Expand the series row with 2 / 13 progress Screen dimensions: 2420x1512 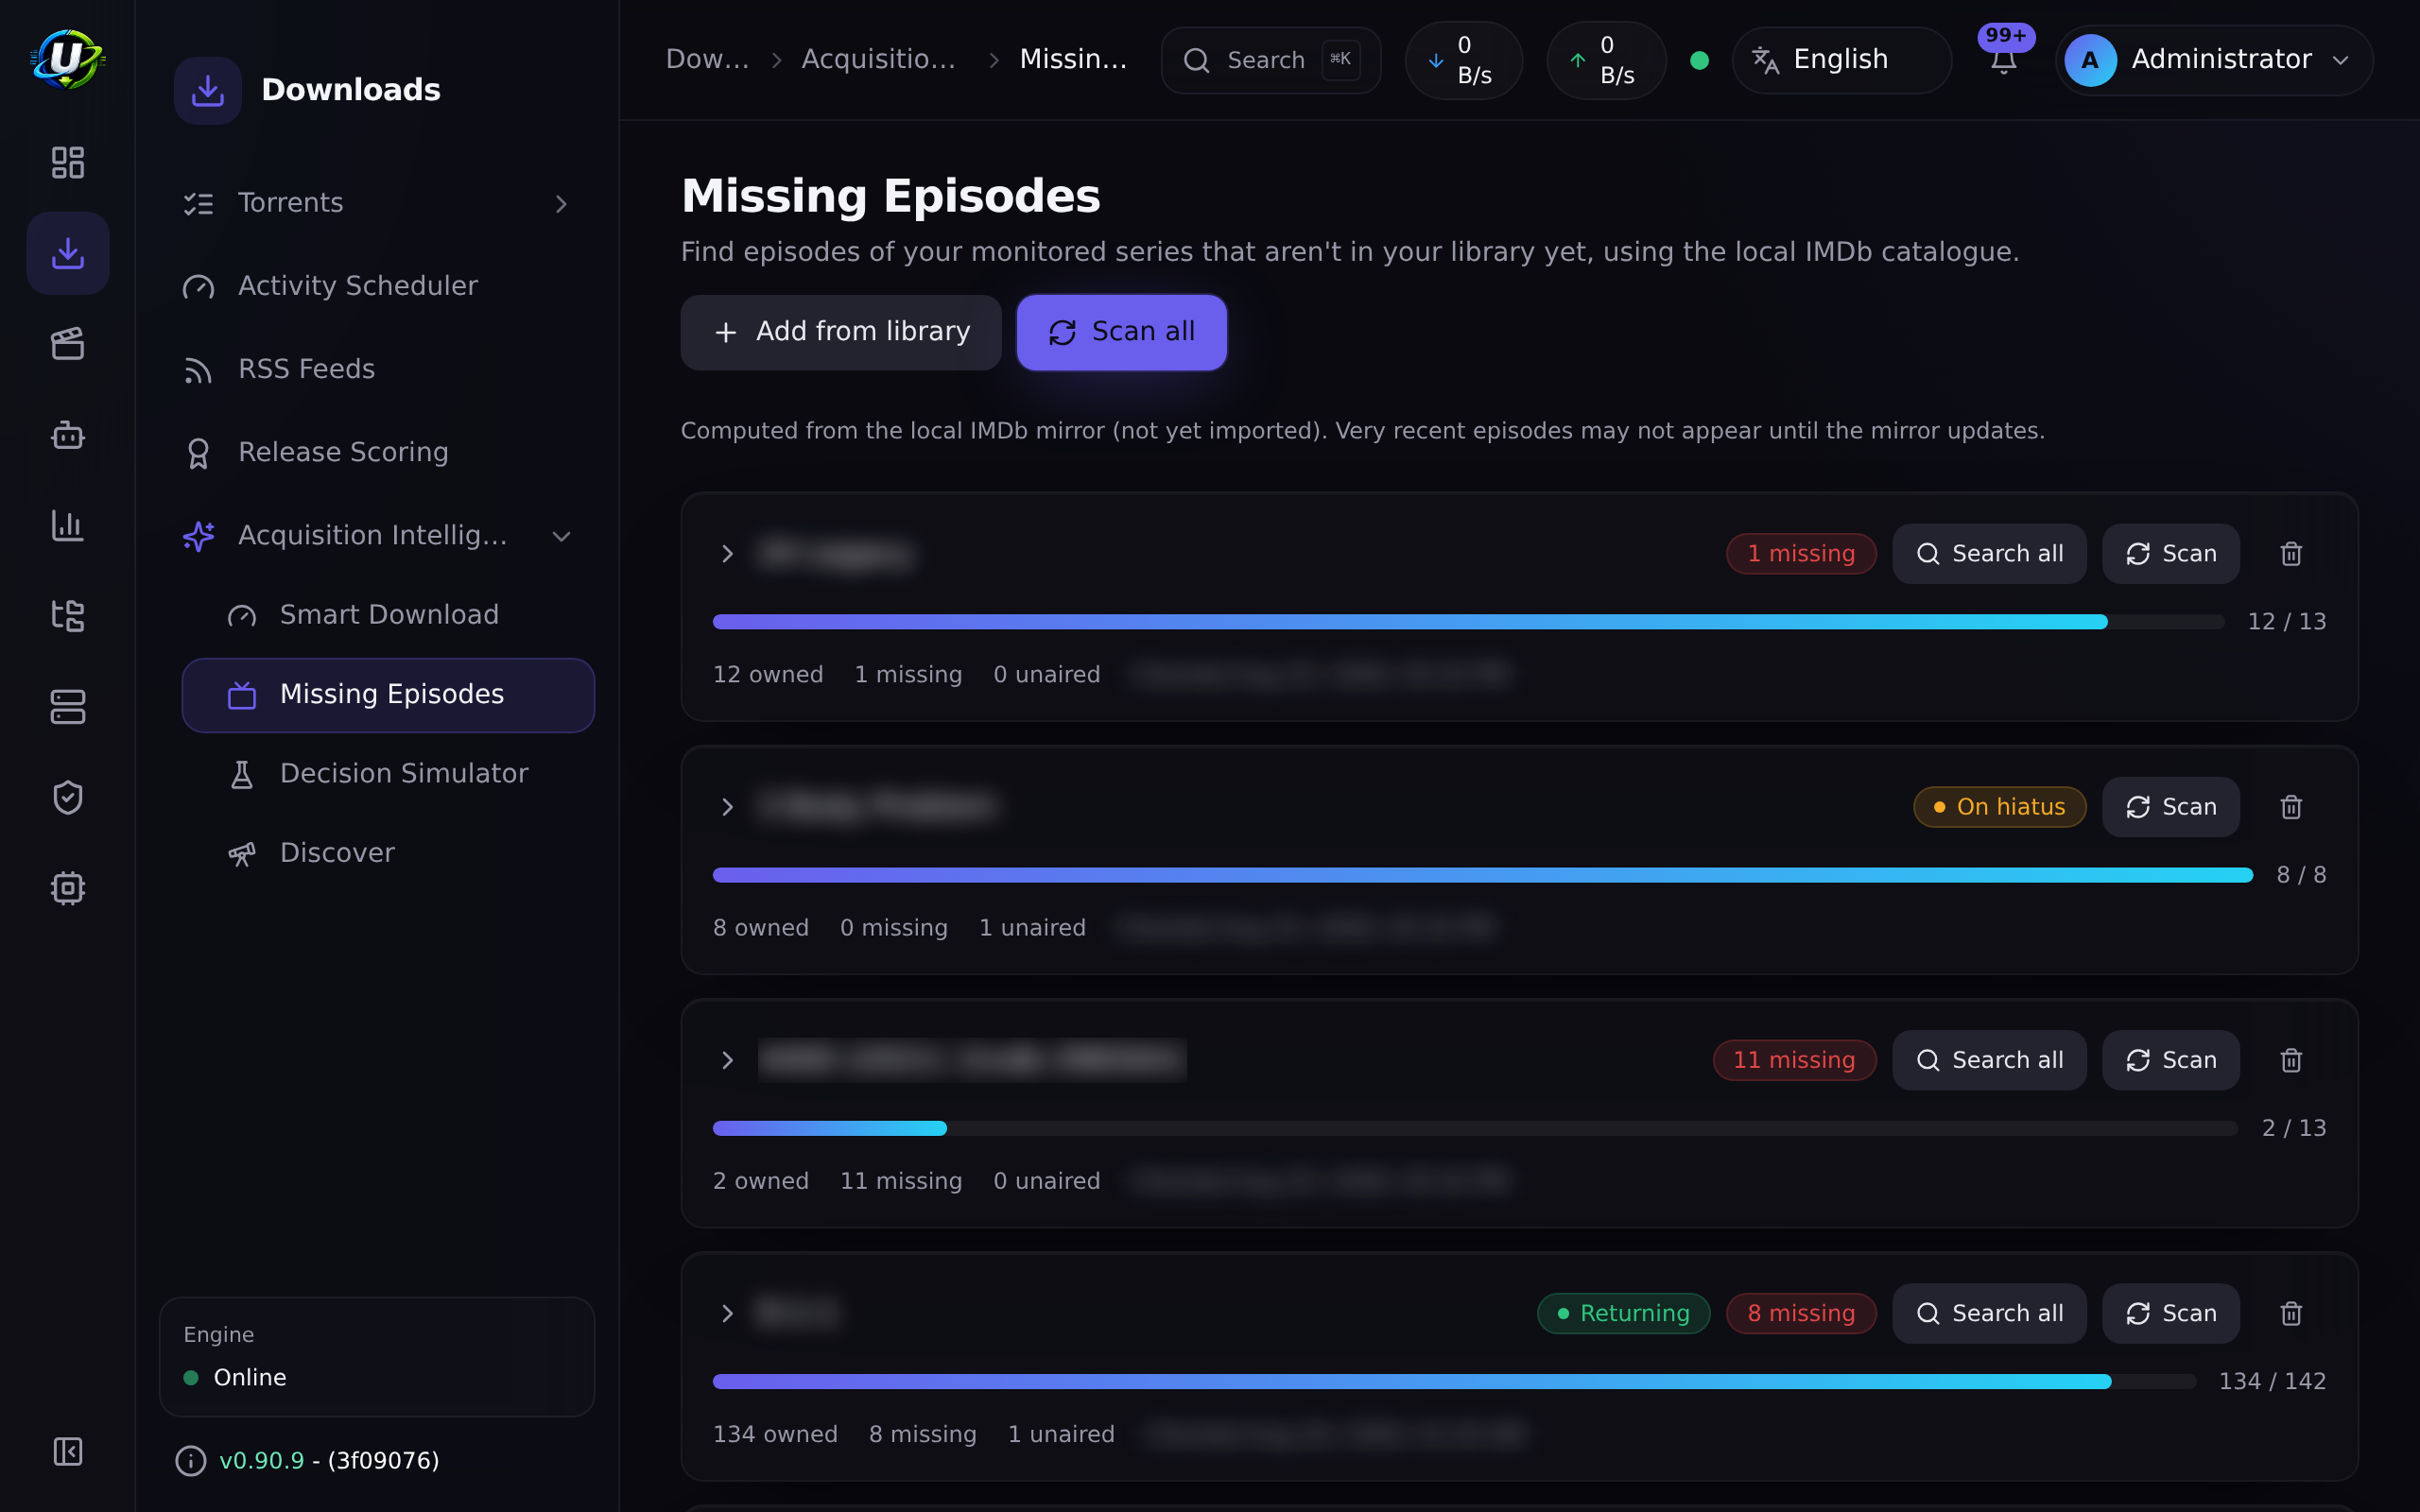click(727, 1060)
